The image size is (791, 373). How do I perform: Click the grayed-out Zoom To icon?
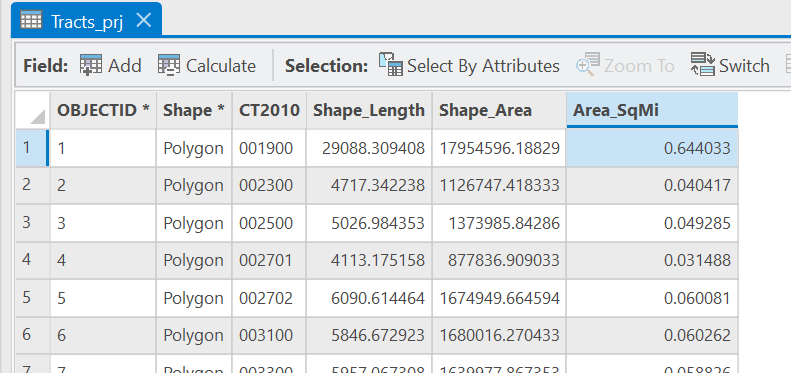(588, 66)
